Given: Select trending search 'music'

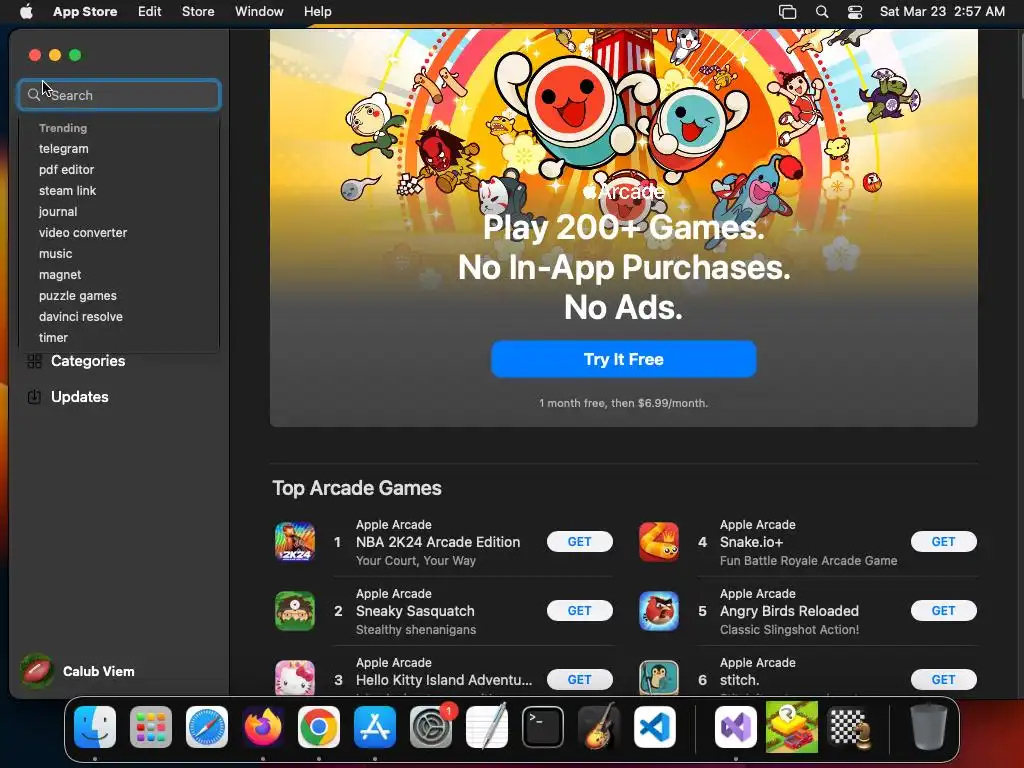Looking at the screenshot, I should tap(56, 253).
